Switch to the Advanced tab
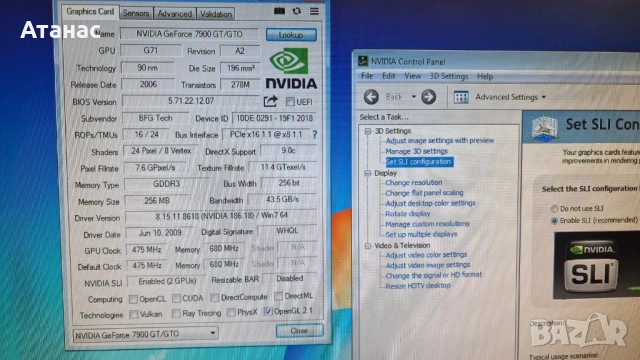Screen dimensions: 640x360 click(x=174, y=14)
